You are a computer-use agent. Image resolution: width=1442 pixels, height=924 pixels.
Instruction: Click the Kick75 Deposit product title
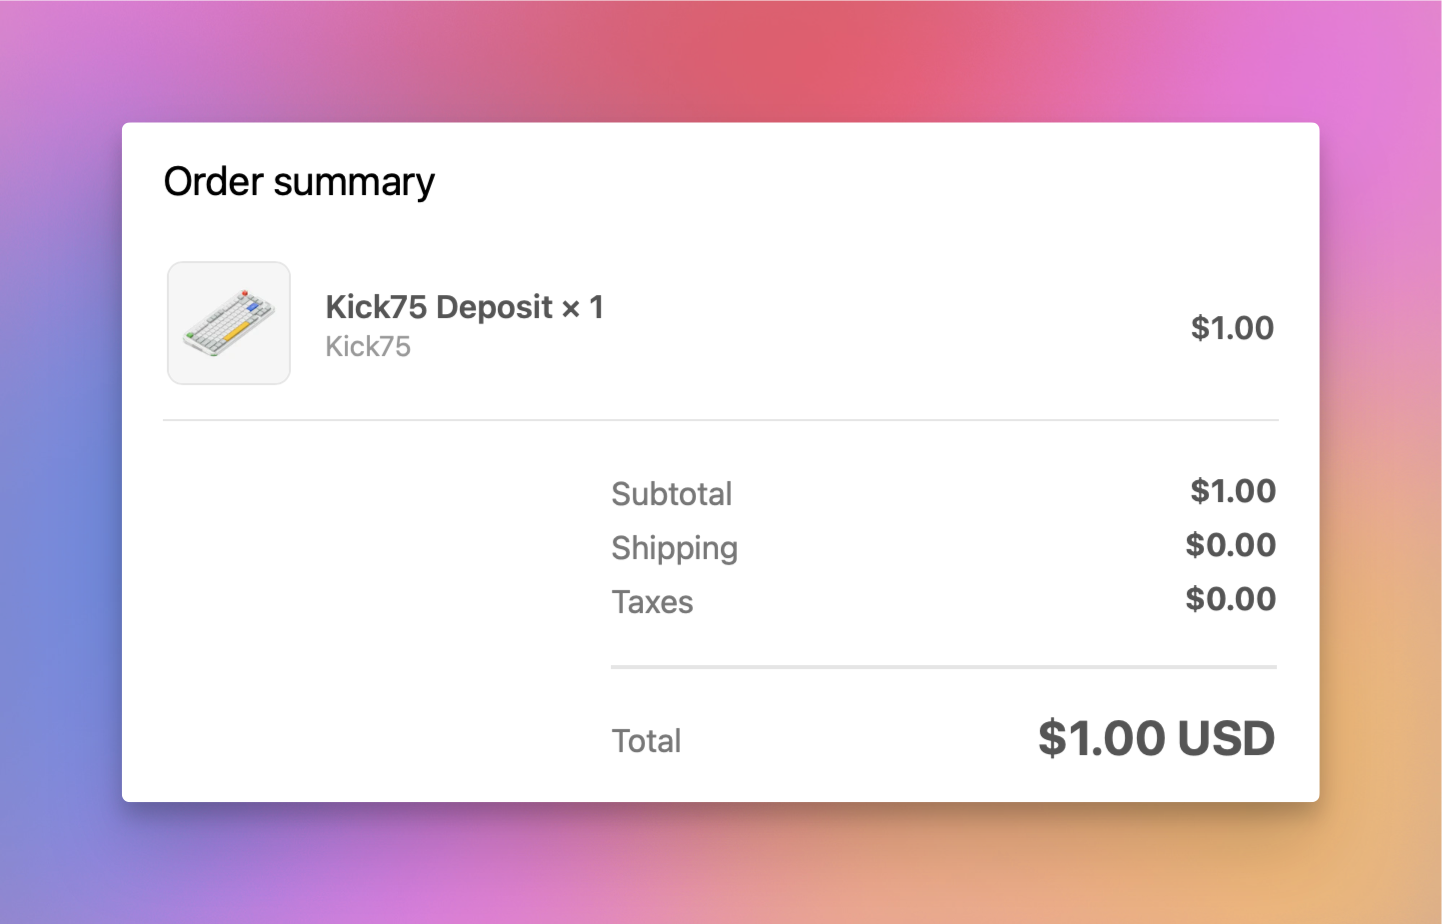pyautogui.click(x=438, y=307)
